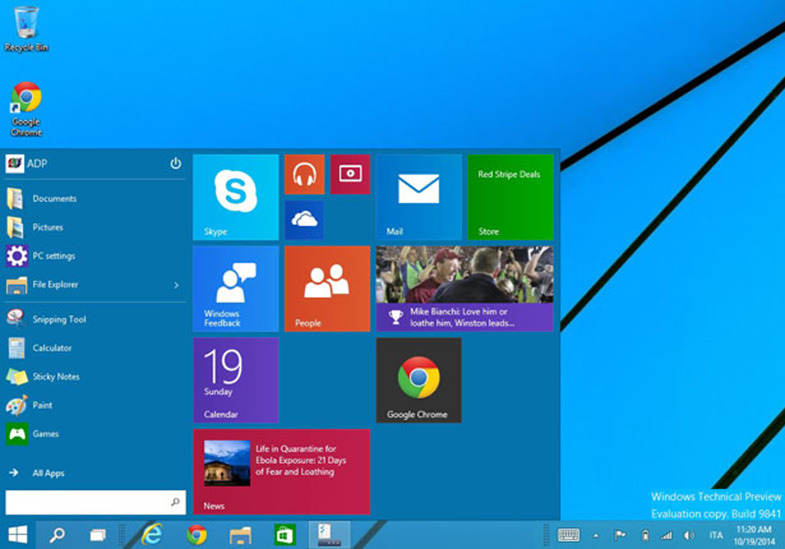
Task: Open the News tile about Ebola quarantine
Action: [x=282, y=472]
